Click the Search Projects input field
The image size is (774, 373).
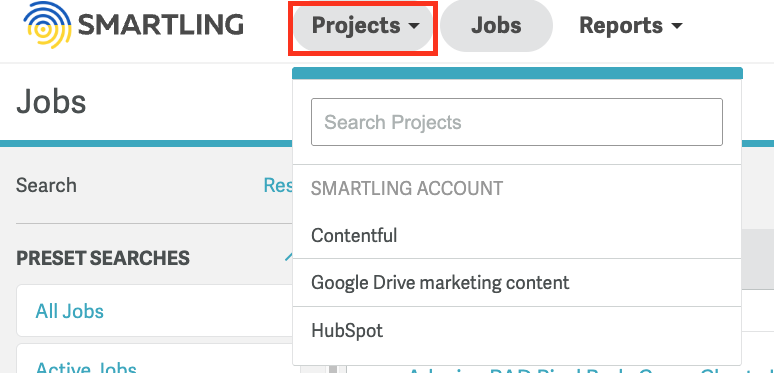[517, 122]
